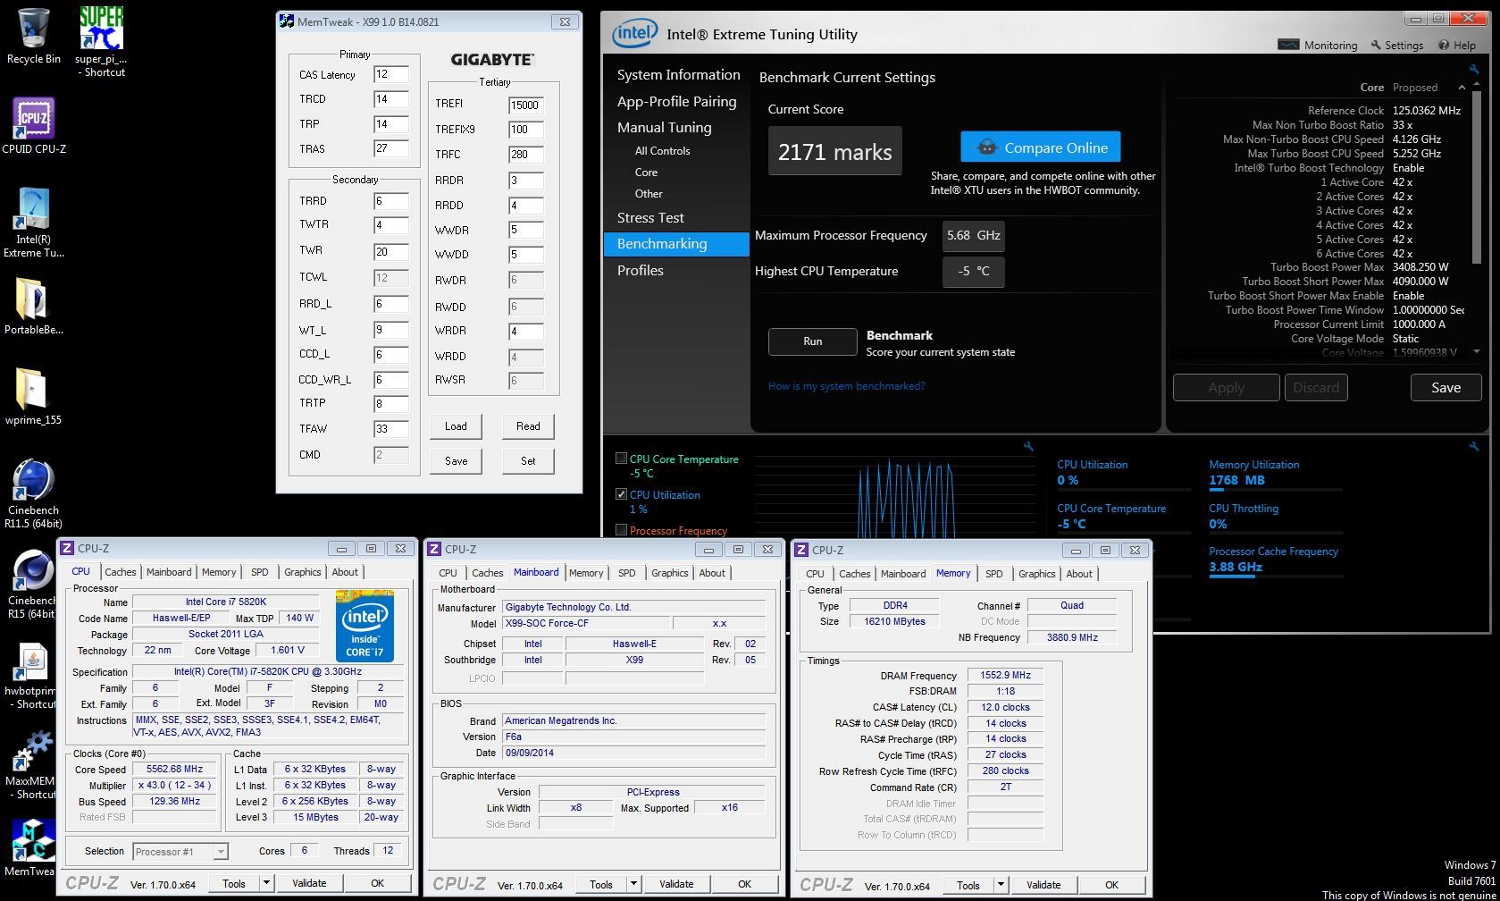The image size is (1500, 901).
Task: Click the Intel logo in XTU title
Action: point(635,33)
